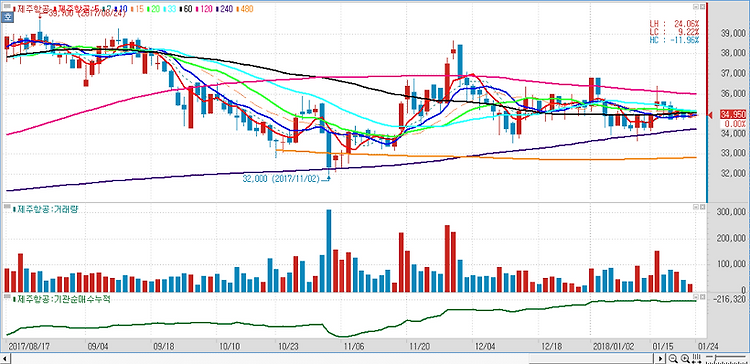Select the 240 moving average legend
The width and height of the screenshot is (750, 364).
pyautogui.click(x=224, y=9)
